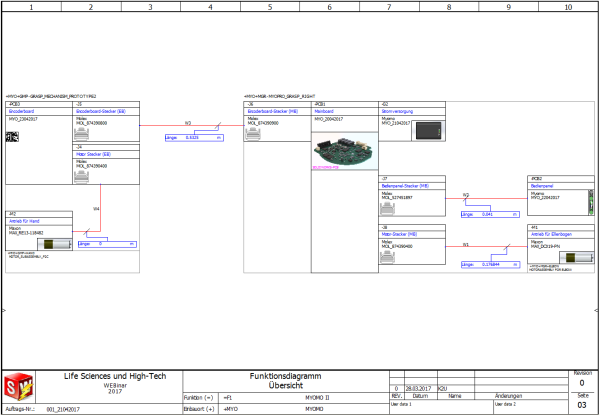
Task: Select the red cable between the Encoderboard-Stecker blocks
Action: [191, 125]
